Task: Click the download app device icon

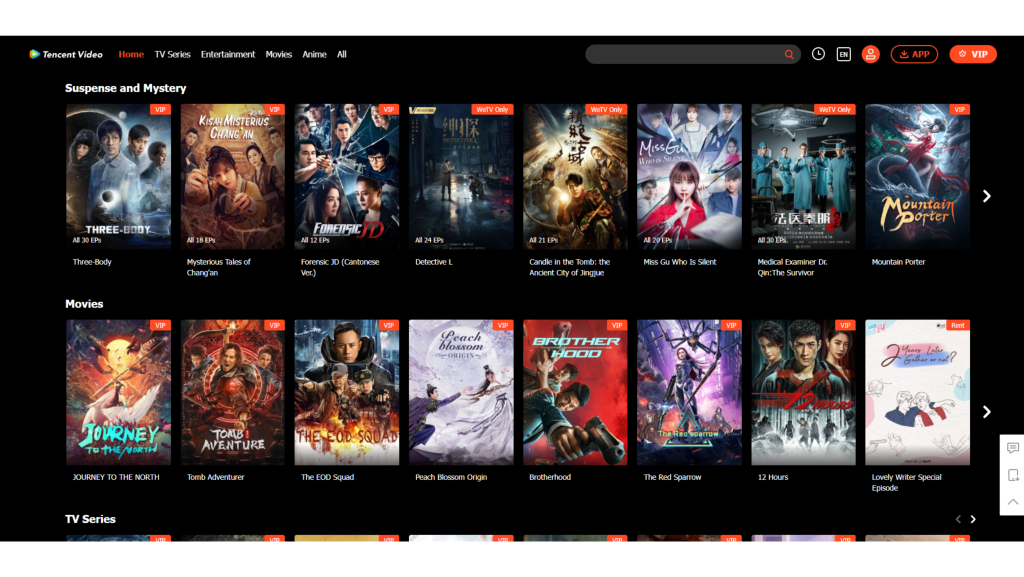Action: (x=1012, y=475)
